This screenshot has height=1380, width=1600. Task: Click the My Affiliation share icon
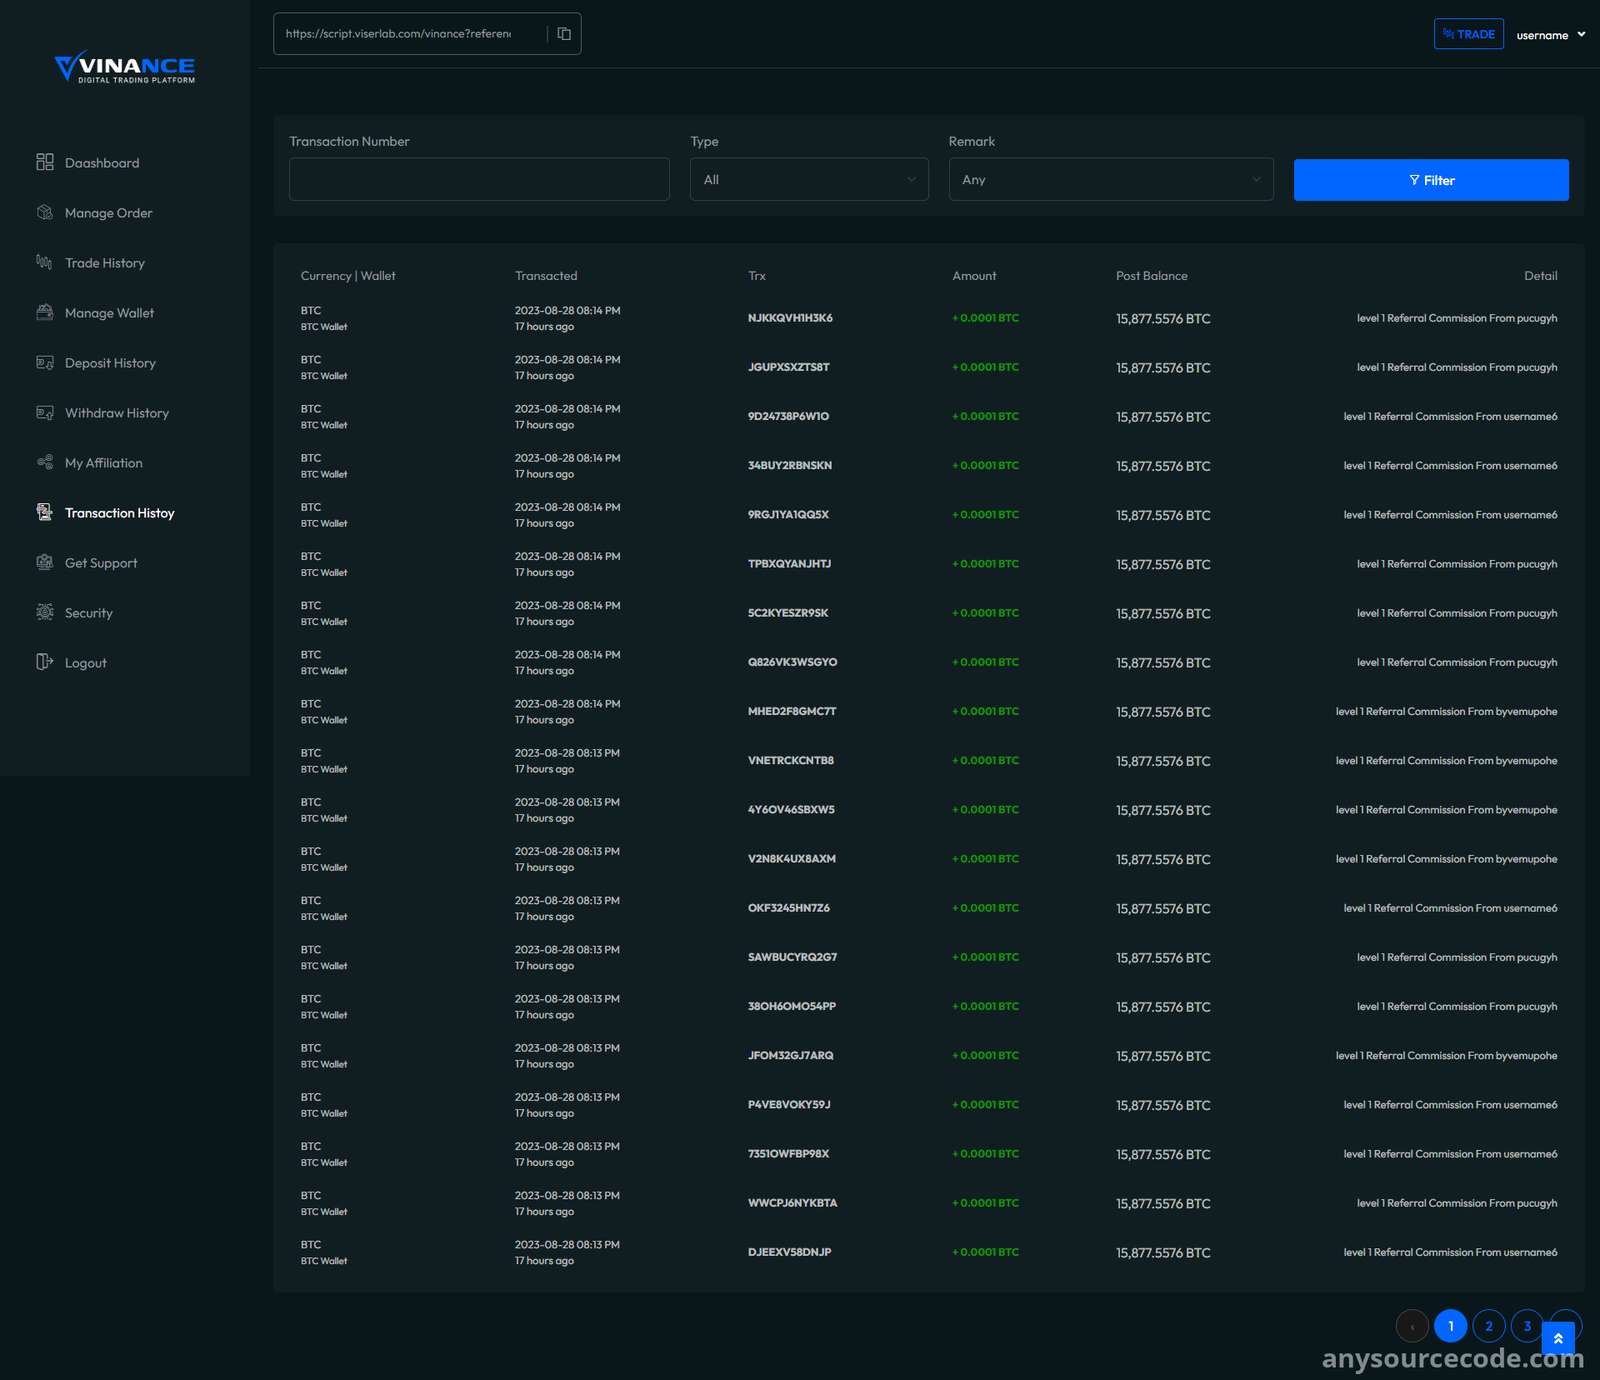coord(45,462)
